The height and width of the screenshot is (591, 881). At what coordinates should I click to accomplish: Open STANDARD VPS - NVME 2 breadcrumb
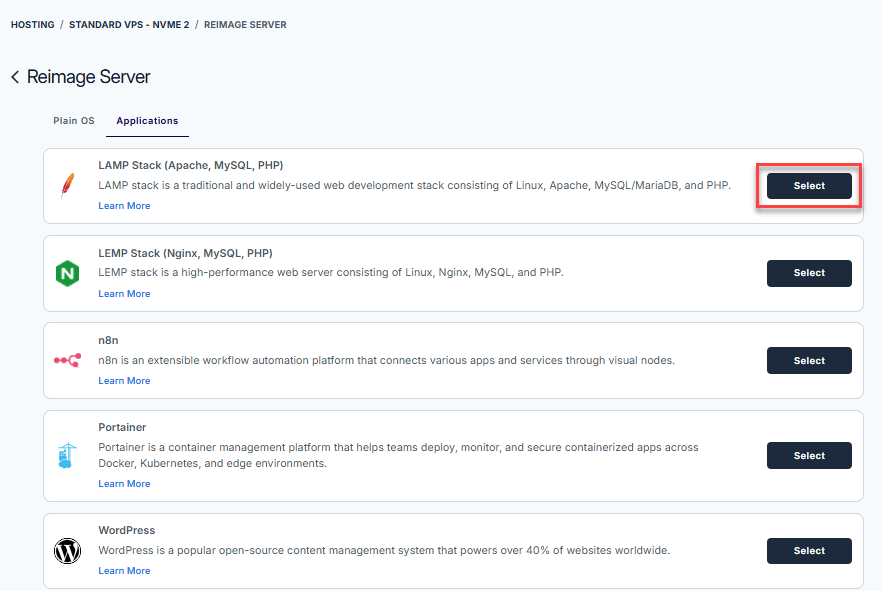tap(129, 25)
